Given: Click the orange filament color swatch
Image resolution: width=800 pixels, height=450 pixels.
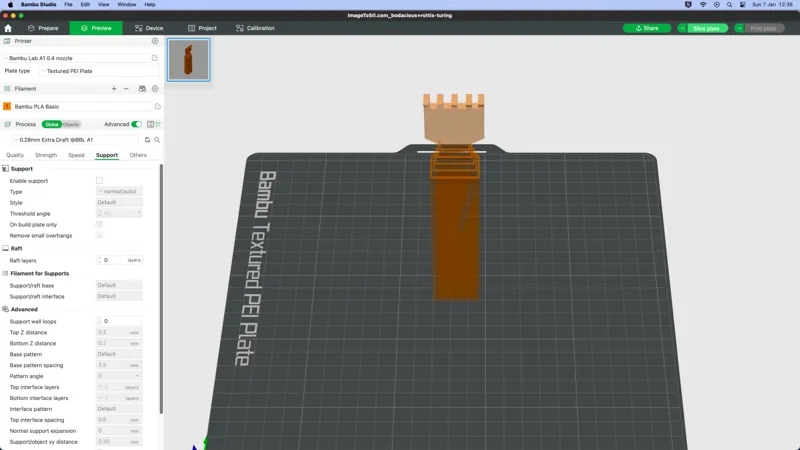Looking at the screenshot, I should pyautogui.click(x=7, y=107).
